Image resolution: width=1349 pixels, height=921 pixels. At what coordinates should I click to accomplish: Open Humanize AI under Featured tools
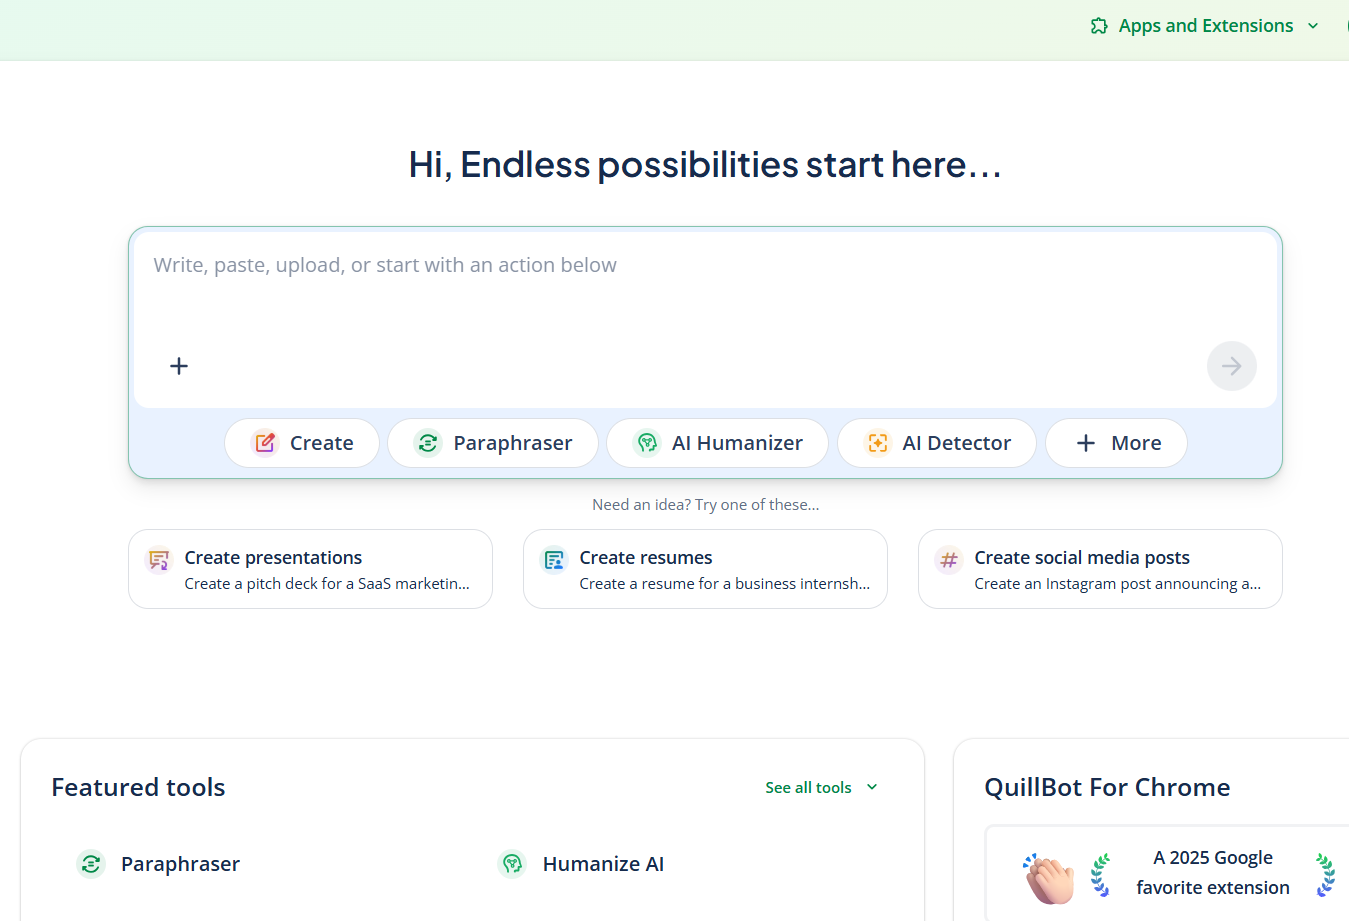click(603, 864)
